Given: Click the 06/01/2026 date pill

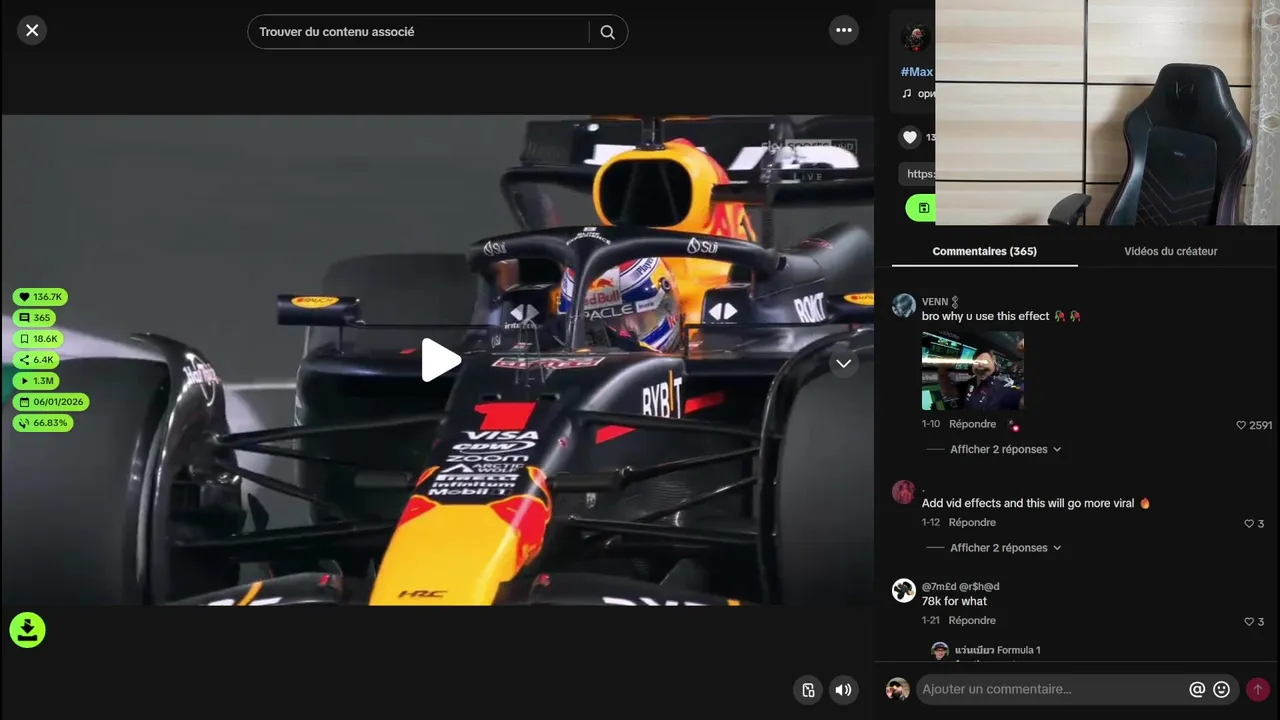Looking at the screenshot, I should click(50, 402).
